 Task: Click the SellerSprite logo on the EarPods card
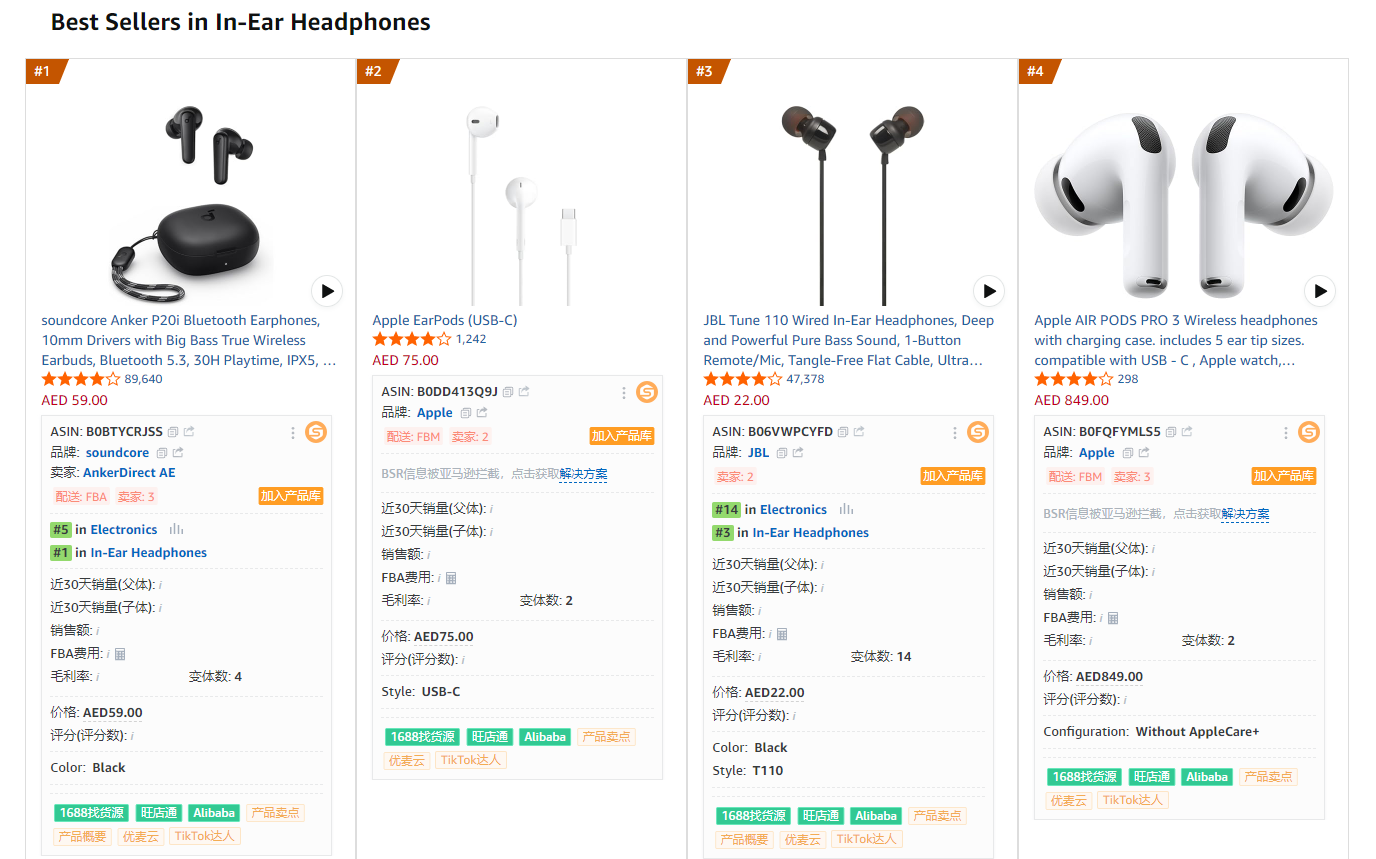tap(647, 393)
